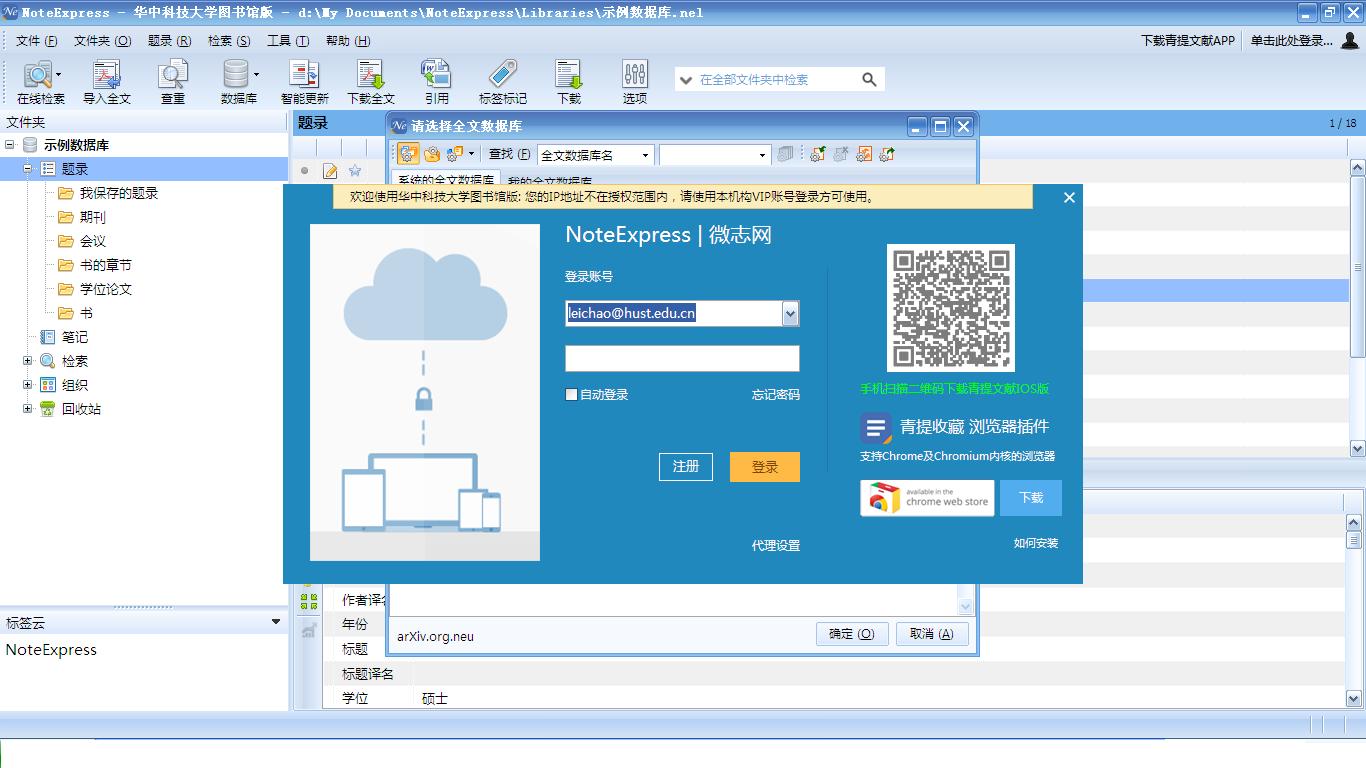1366x768 pixels.
Task: Click the edit note column icon in 题录 list
Action: 330,171
